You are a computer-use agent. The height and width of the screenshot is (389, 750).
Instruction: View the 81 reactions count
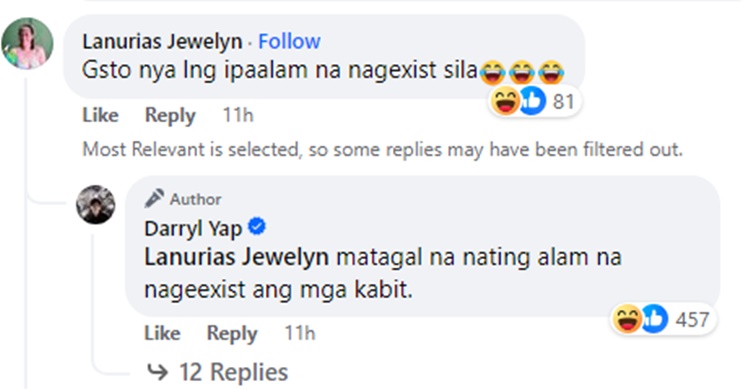[563, 101]
